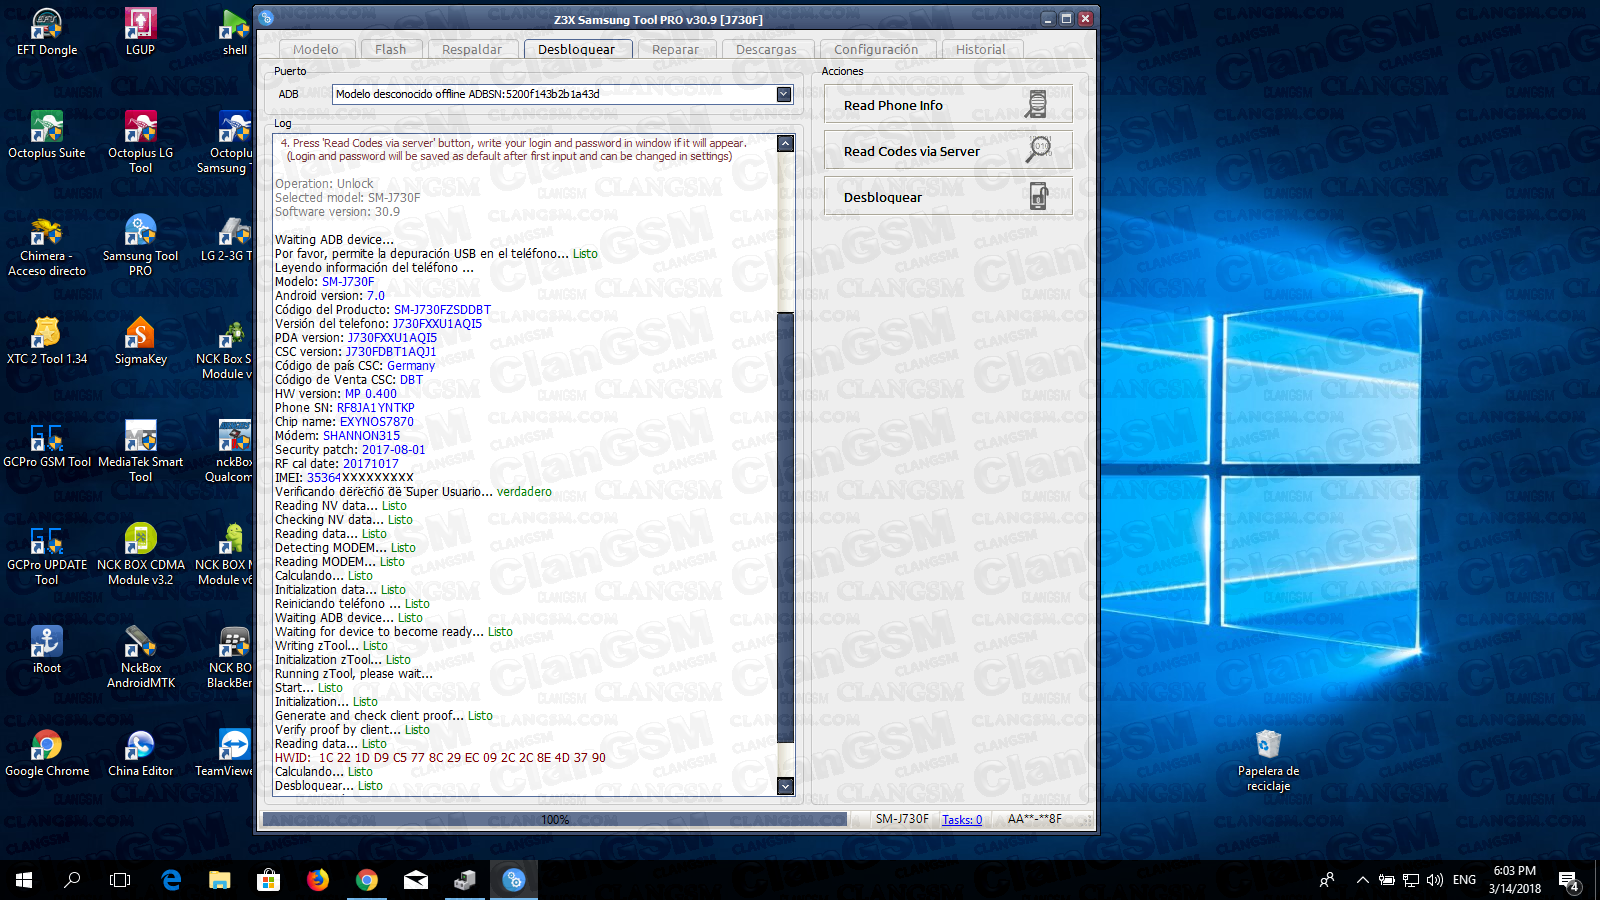Viewport: 1600px width, 900px height.
Task: Open the volume control tray icon
Action: point(1435,880)
